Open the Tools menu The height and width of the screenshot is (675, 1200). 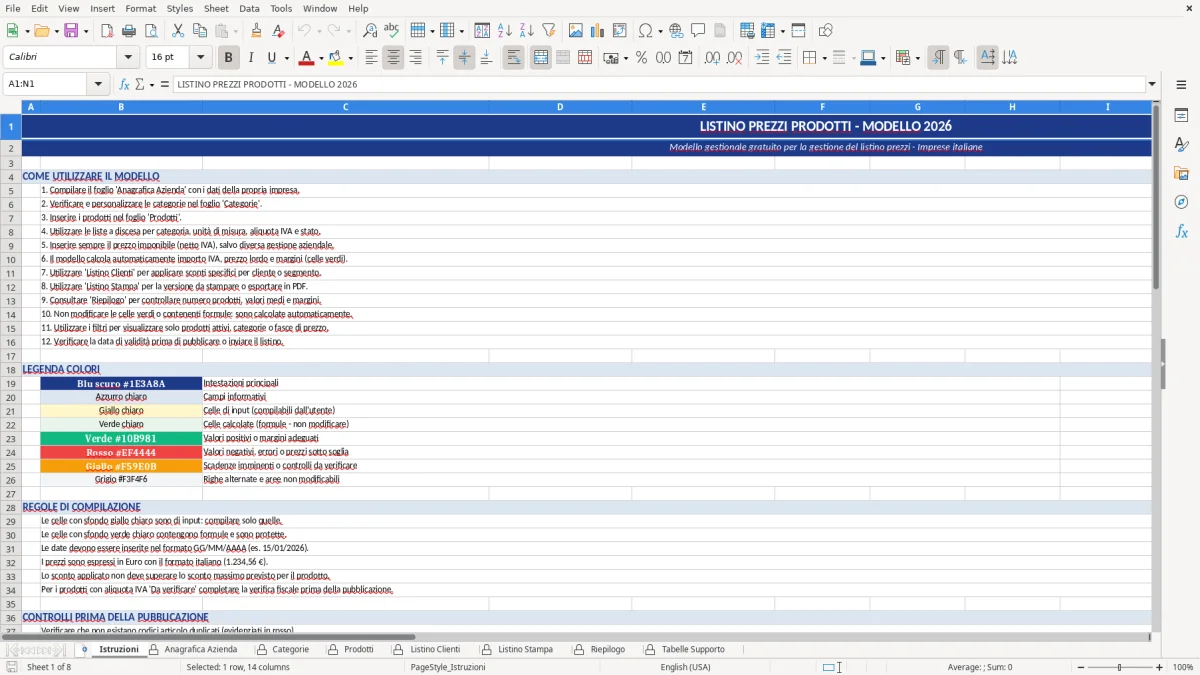(x=281, y=8)
